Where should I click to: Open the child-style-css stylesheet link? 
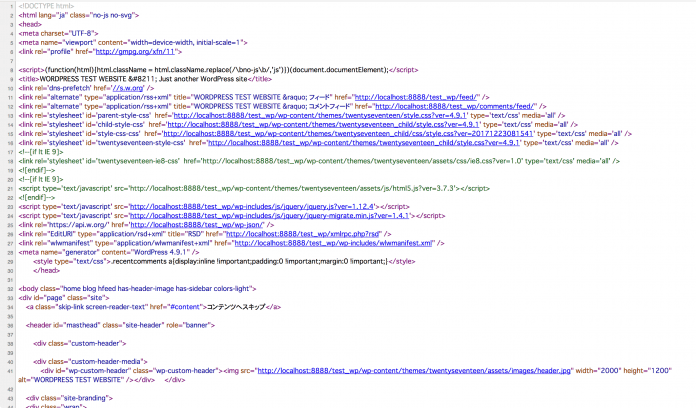click(323, 124)
